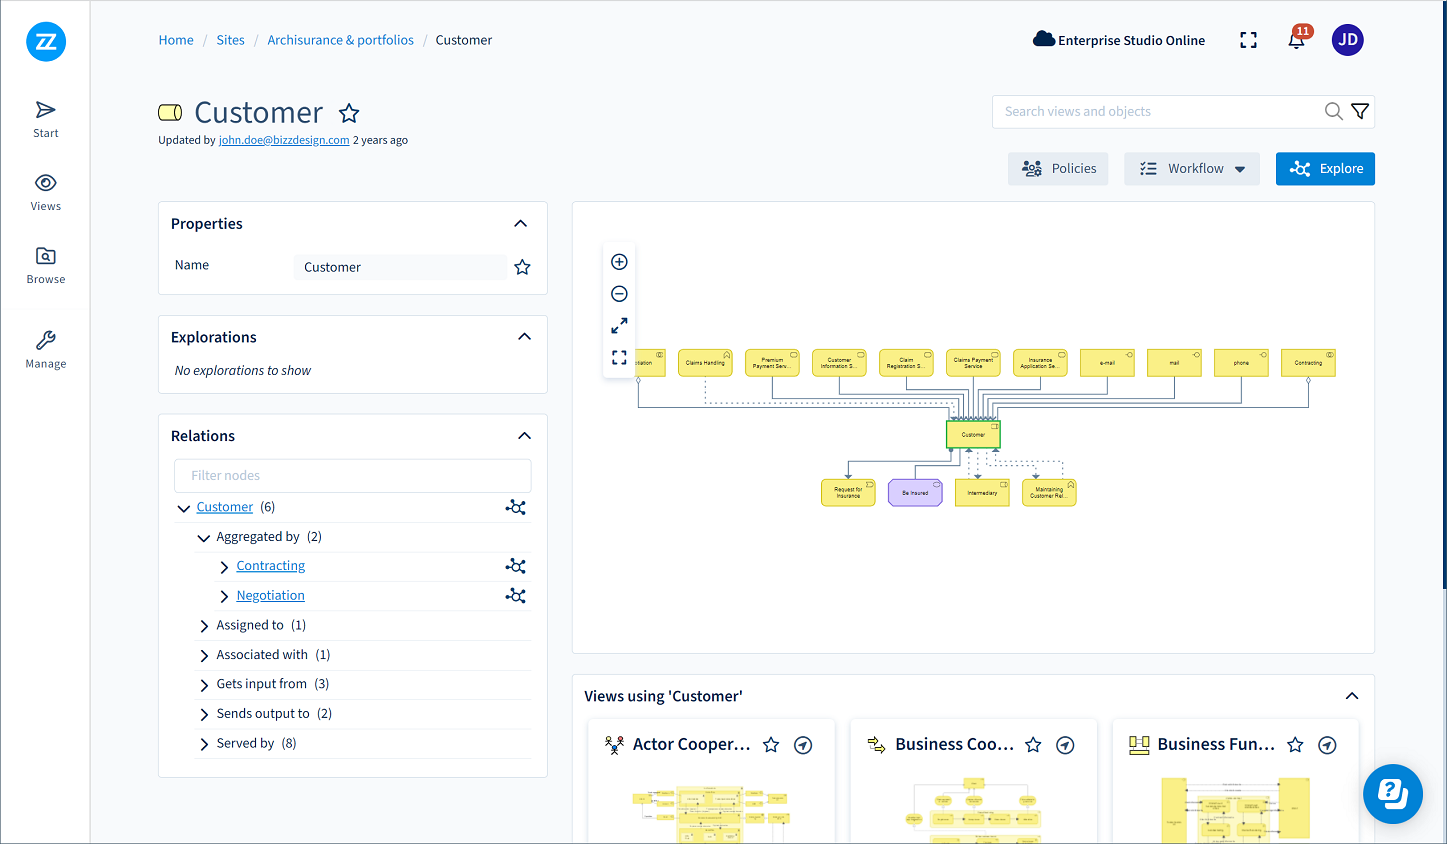
Task: Open navigation icon on Actor Cooper... card
Action: (x=803, y=745)
